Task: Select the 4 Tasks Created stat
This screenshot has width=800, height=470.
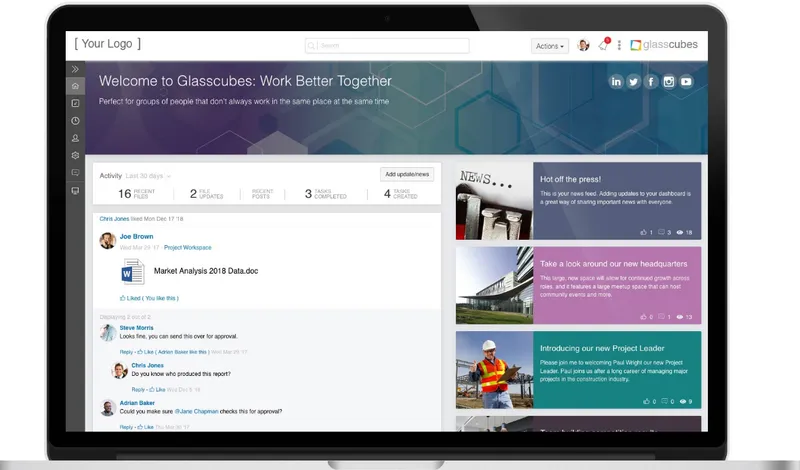Action: [x=401, y=194]
